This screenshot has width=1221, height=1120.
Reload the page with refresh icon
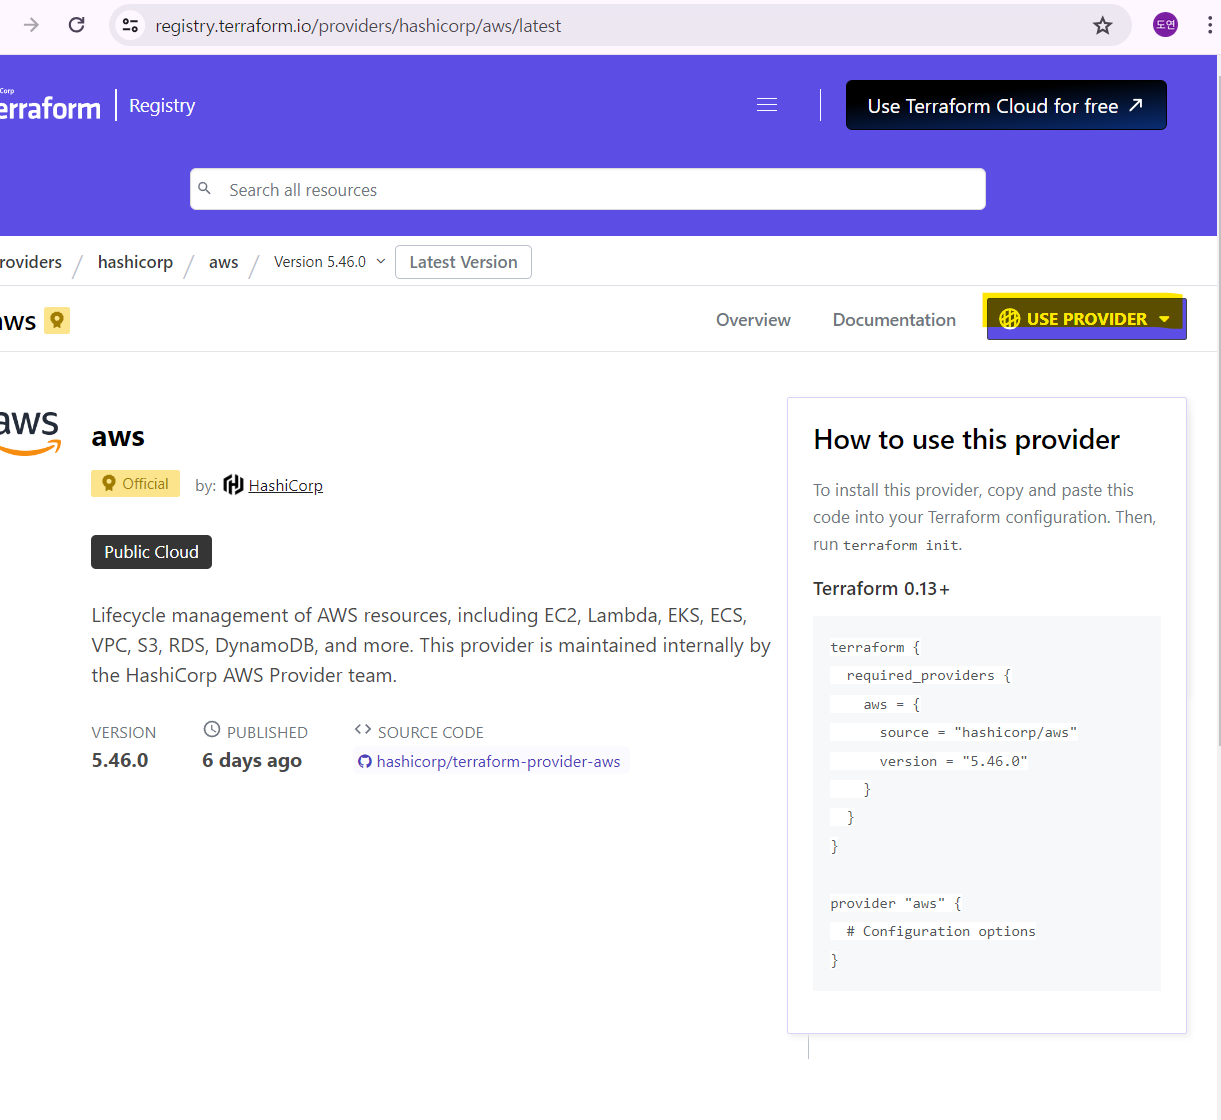(76, 25)
